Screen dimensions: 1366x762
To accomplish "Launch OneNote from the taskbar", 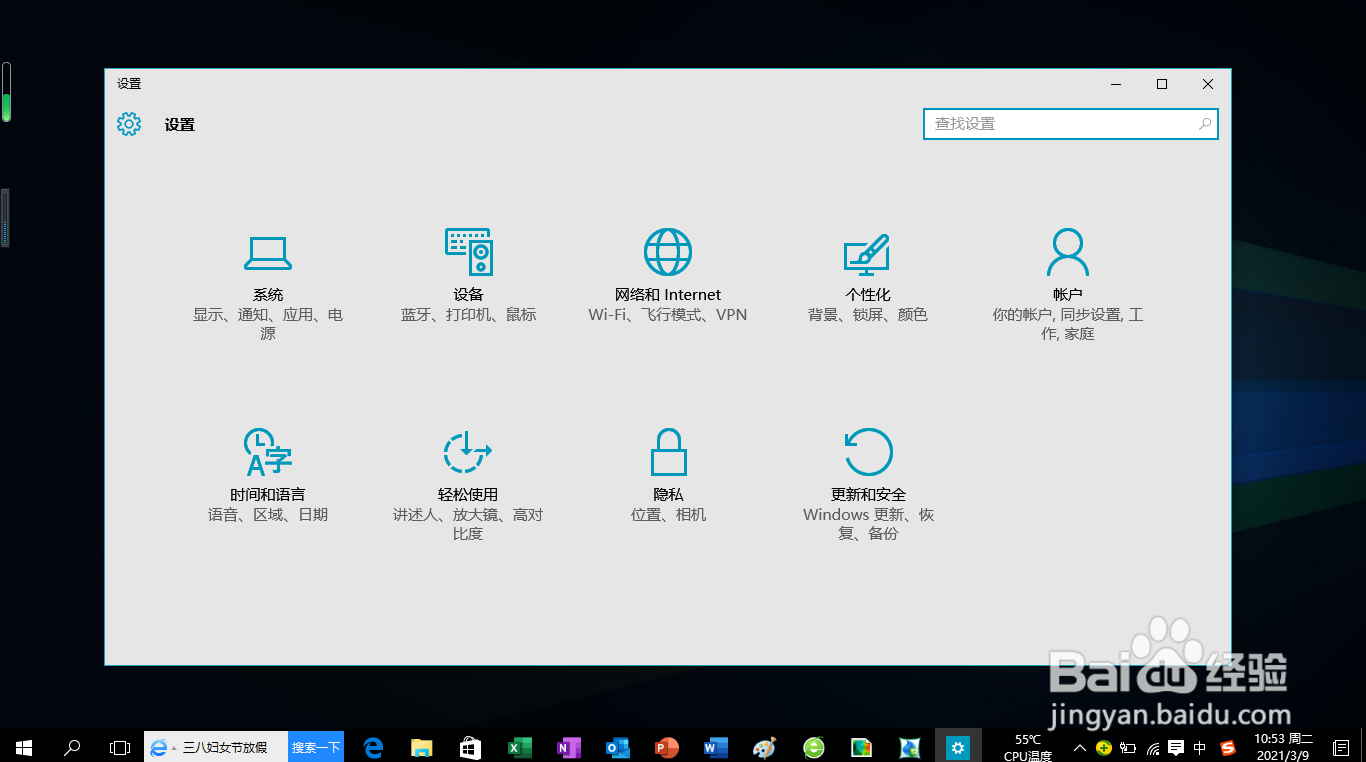I will 568,747.
